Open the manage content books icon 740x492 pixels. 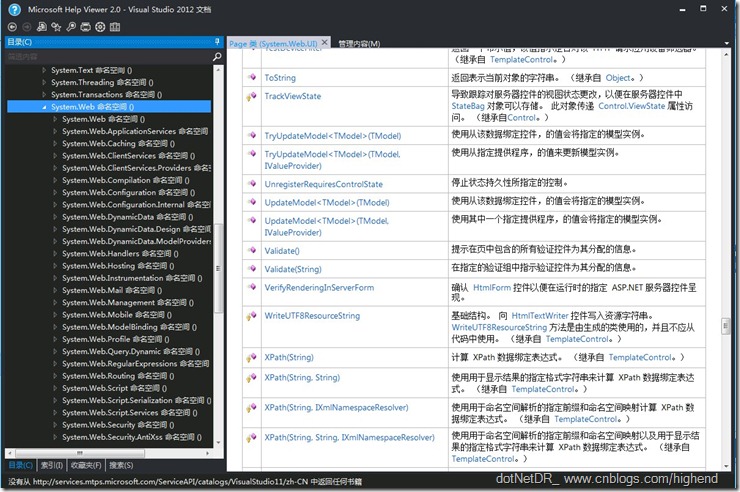coord(115,27)
